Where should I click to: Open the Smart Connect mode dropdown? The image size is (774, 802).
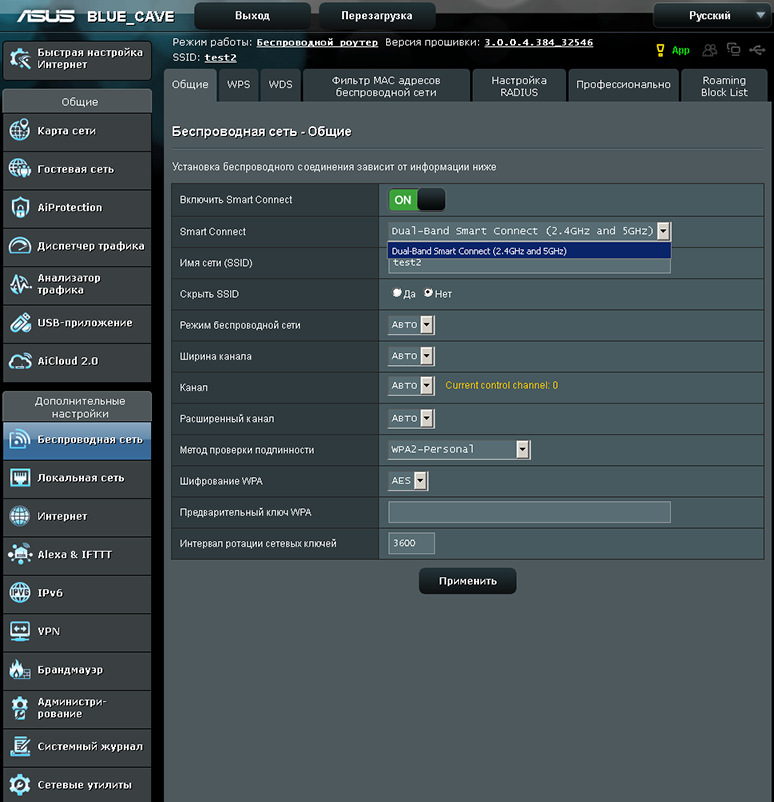[529, 231]
